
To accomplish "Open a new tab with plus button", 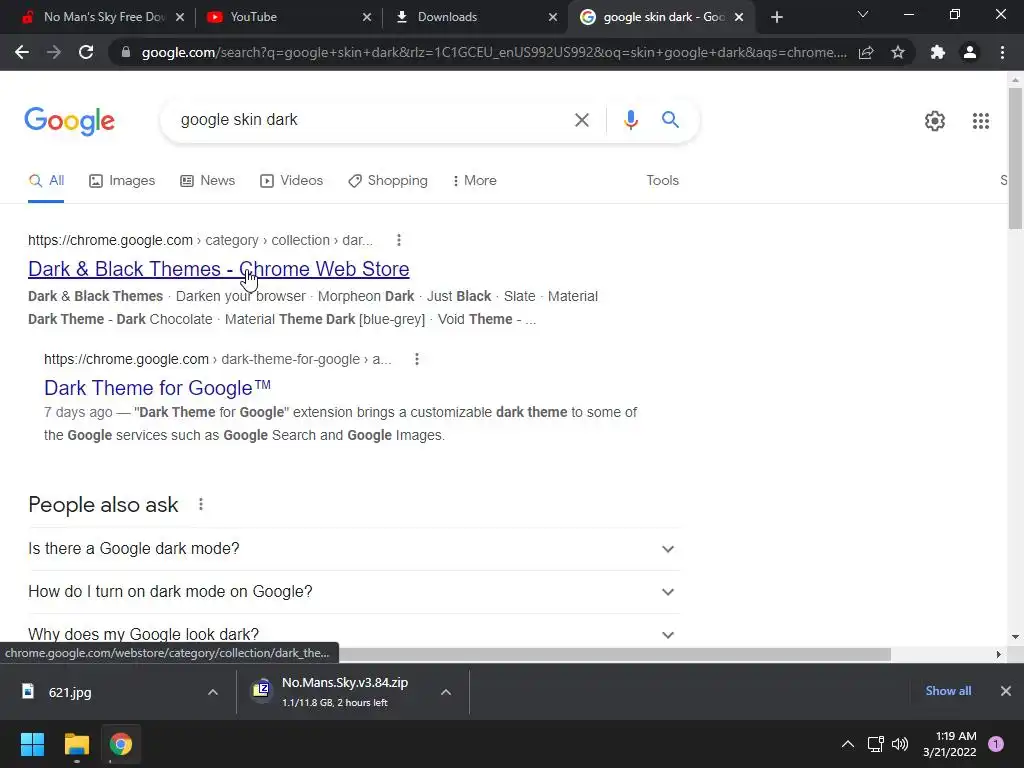I will pyautogui.click(x=776, y=17).
